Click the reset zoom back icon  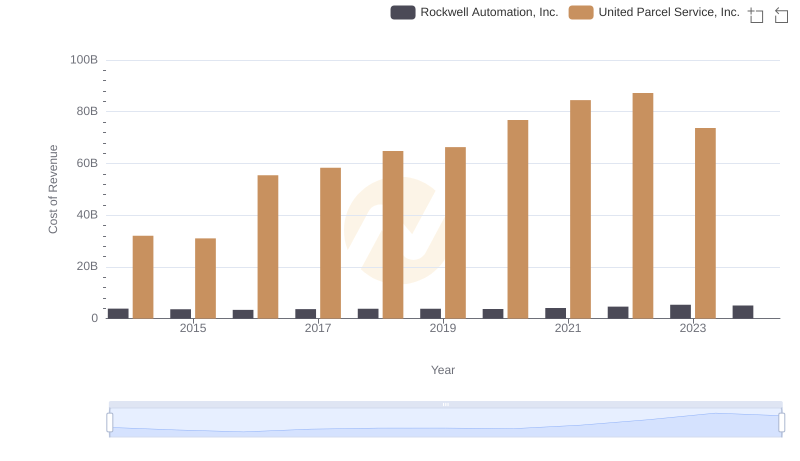point(781,15)
